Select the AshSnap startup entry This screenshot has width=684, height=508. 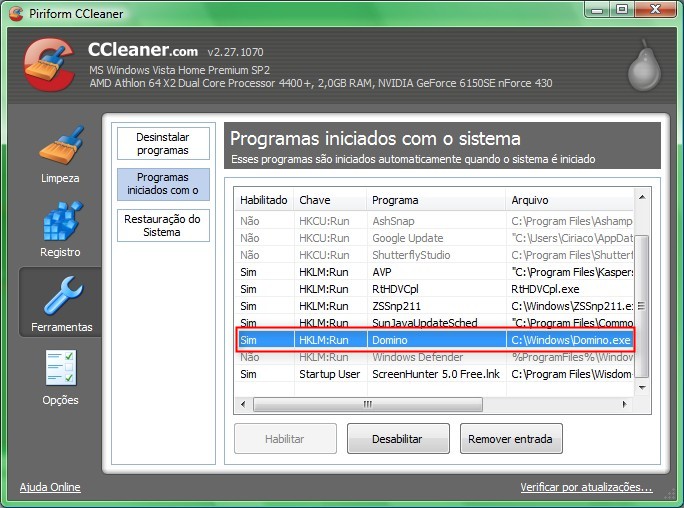(x=434, y=221)
